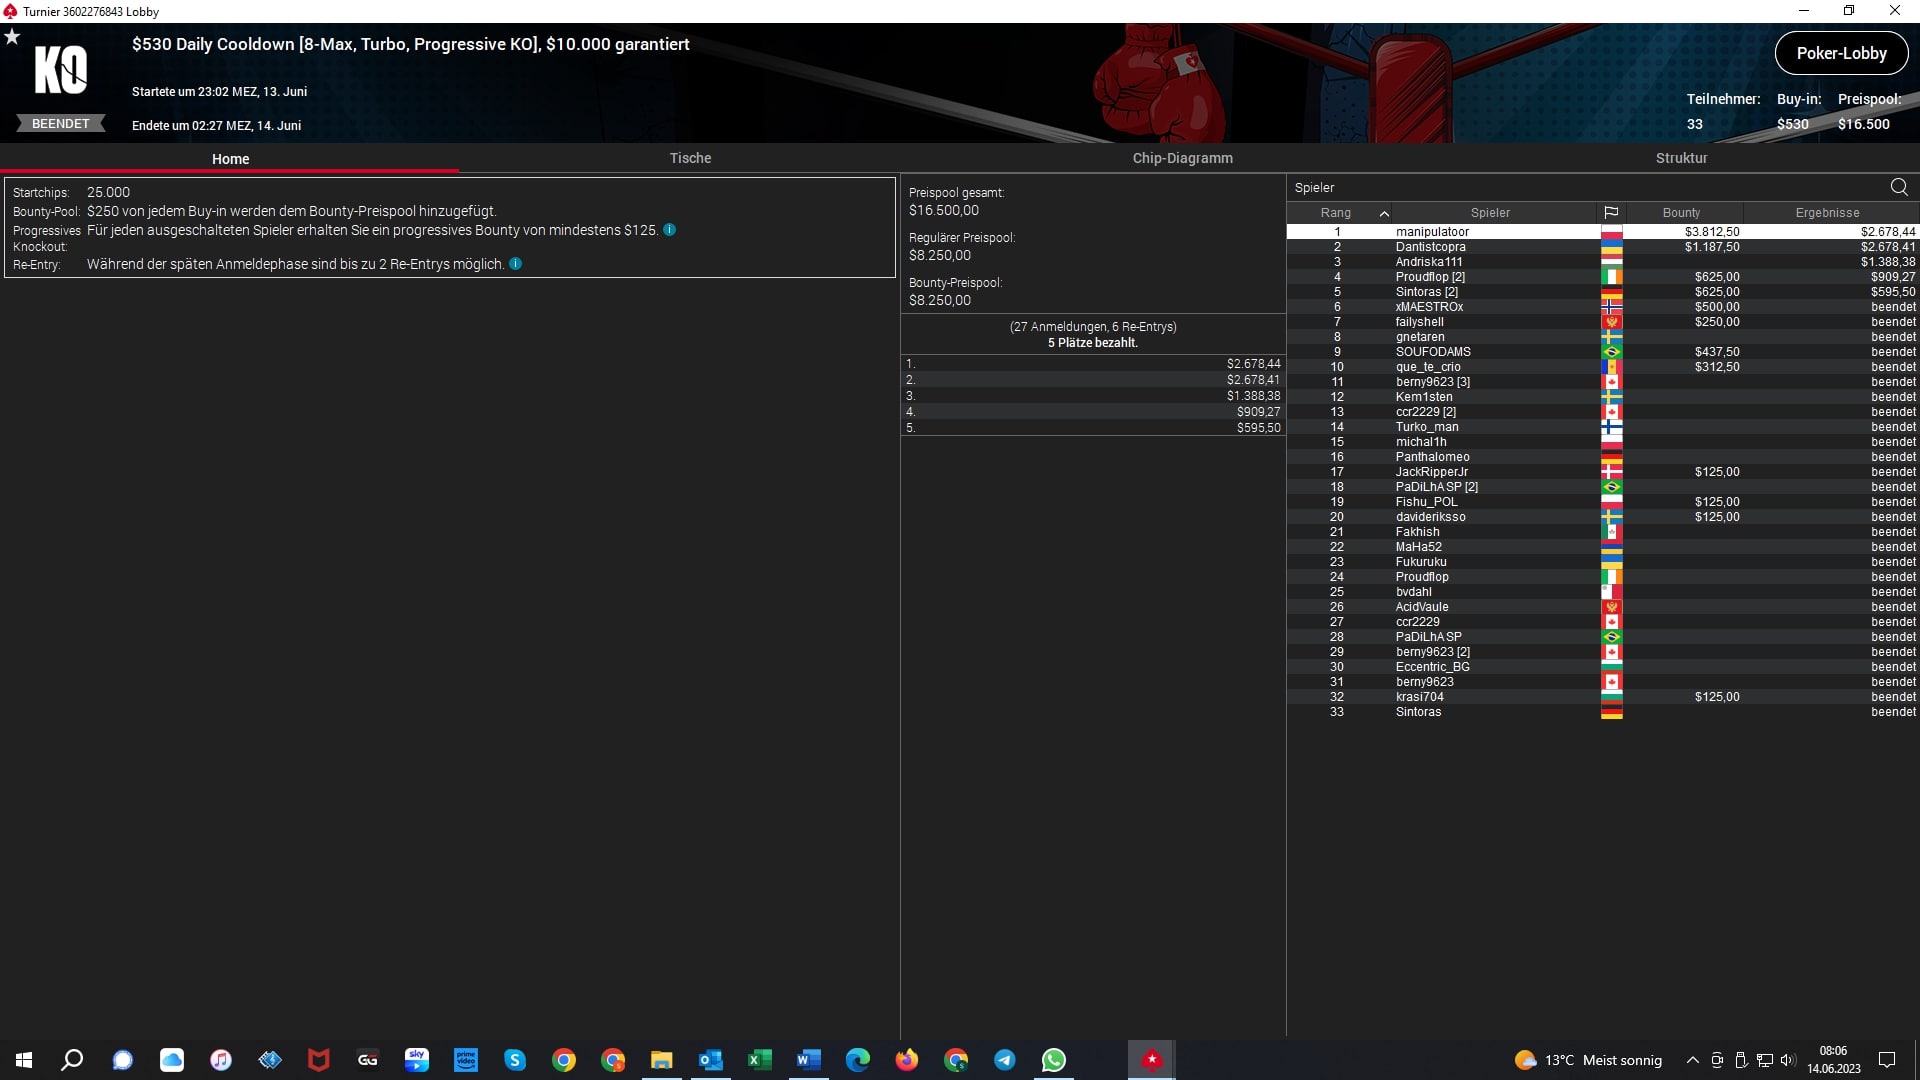Open the Chip-Diagramm tab

click(1182, 158)
